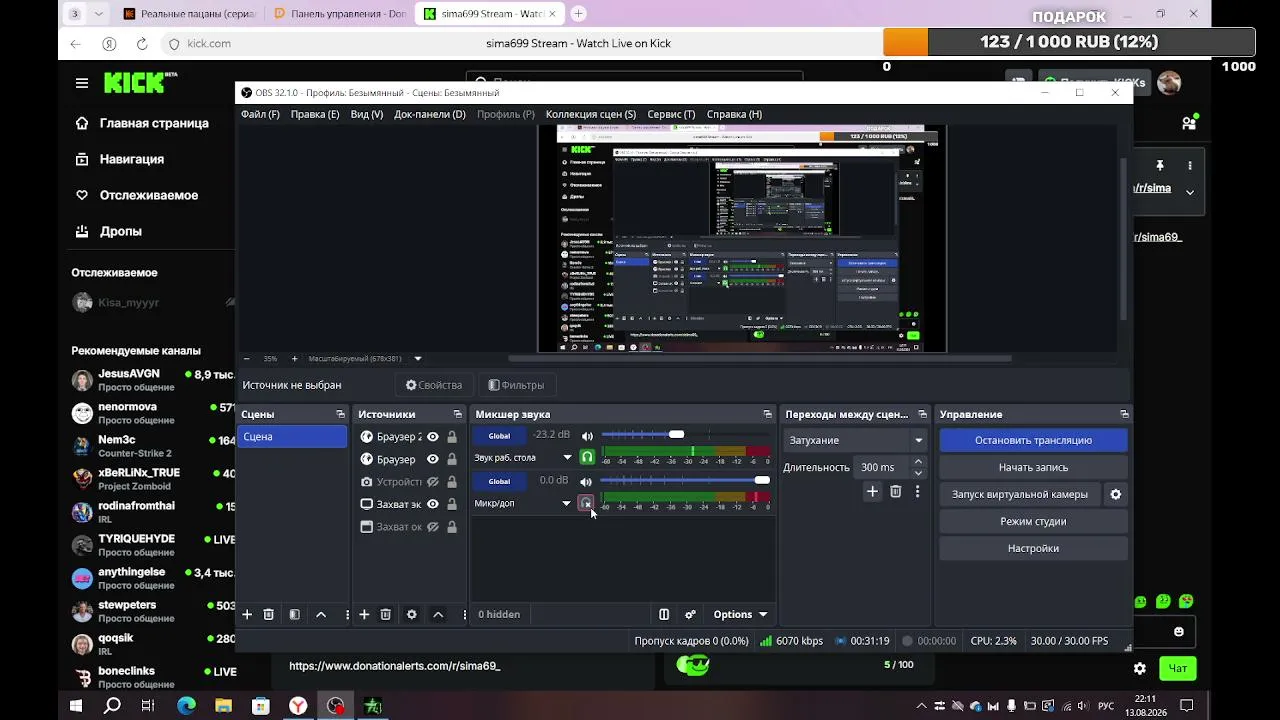Open browser tab list chevron

point(99,14)
